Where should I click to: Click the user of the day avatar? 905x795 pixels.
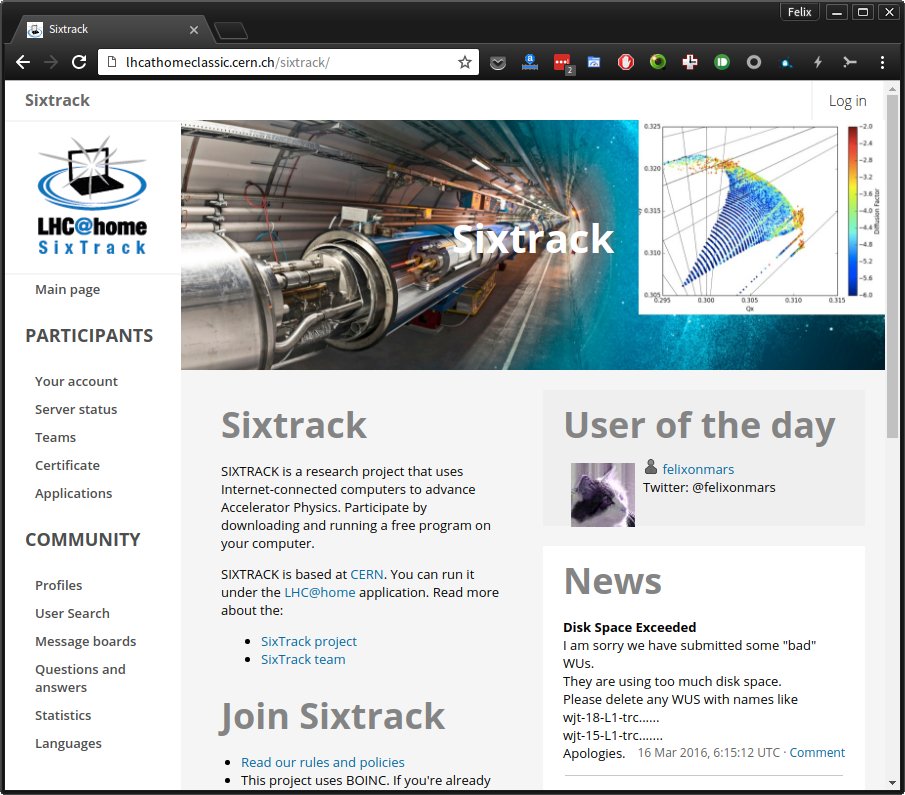tap(602, 494)
